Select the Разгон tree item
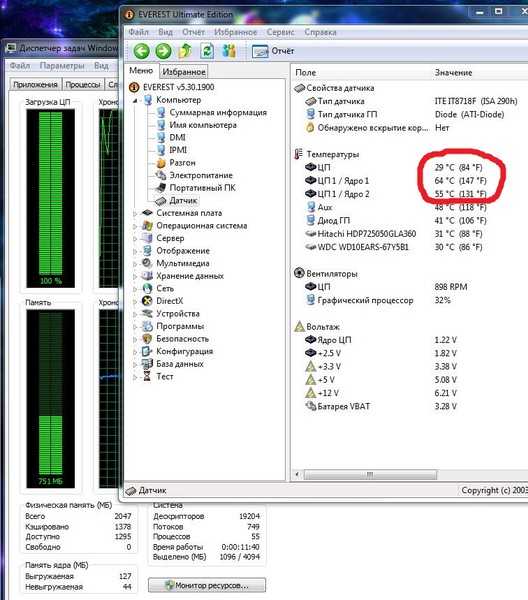 (x=182, y=163)
